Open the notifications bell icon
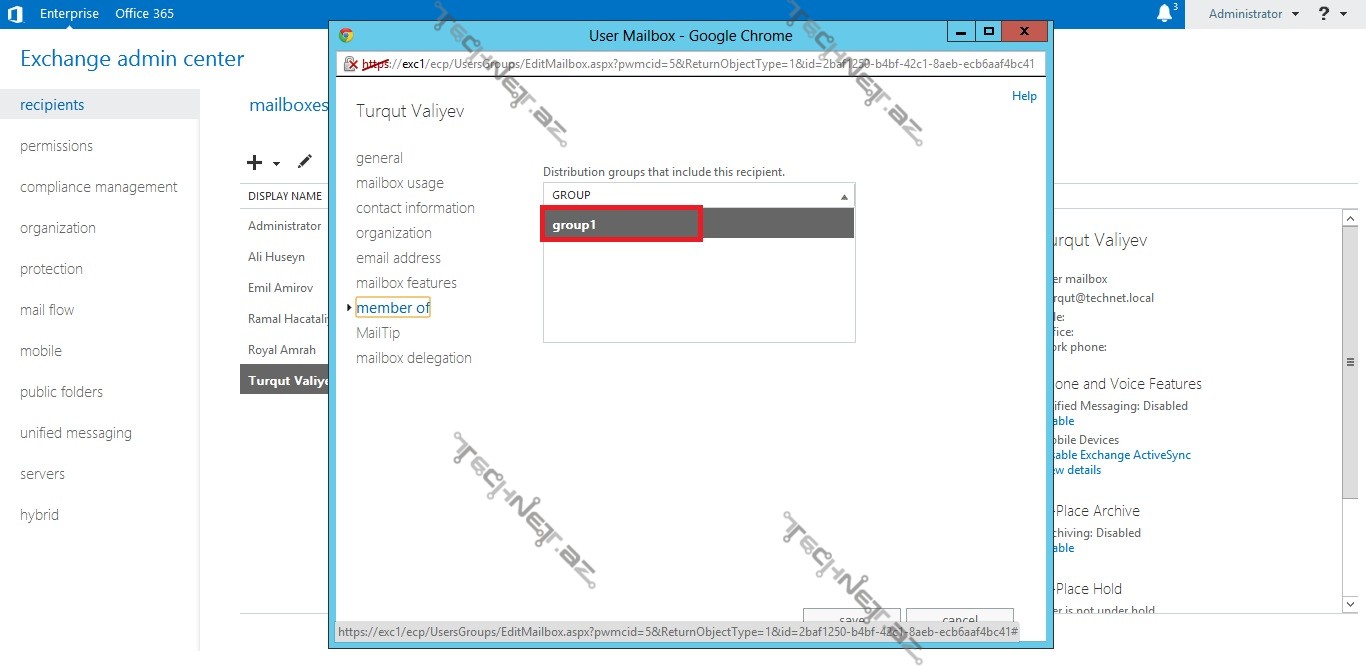Image resolution: width=1366 pixels, height=666 pixels. pos(1164,14)
